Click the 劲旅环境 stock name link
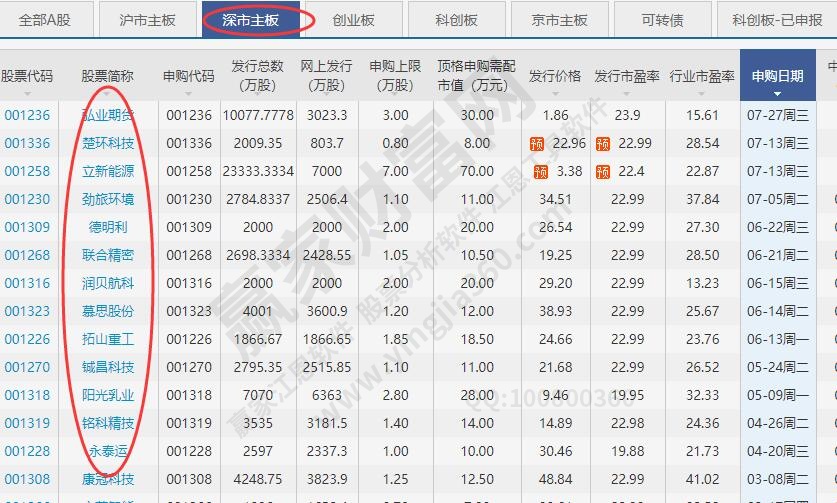The height and width of the screenshot is (503, 837). coord(107,199)
